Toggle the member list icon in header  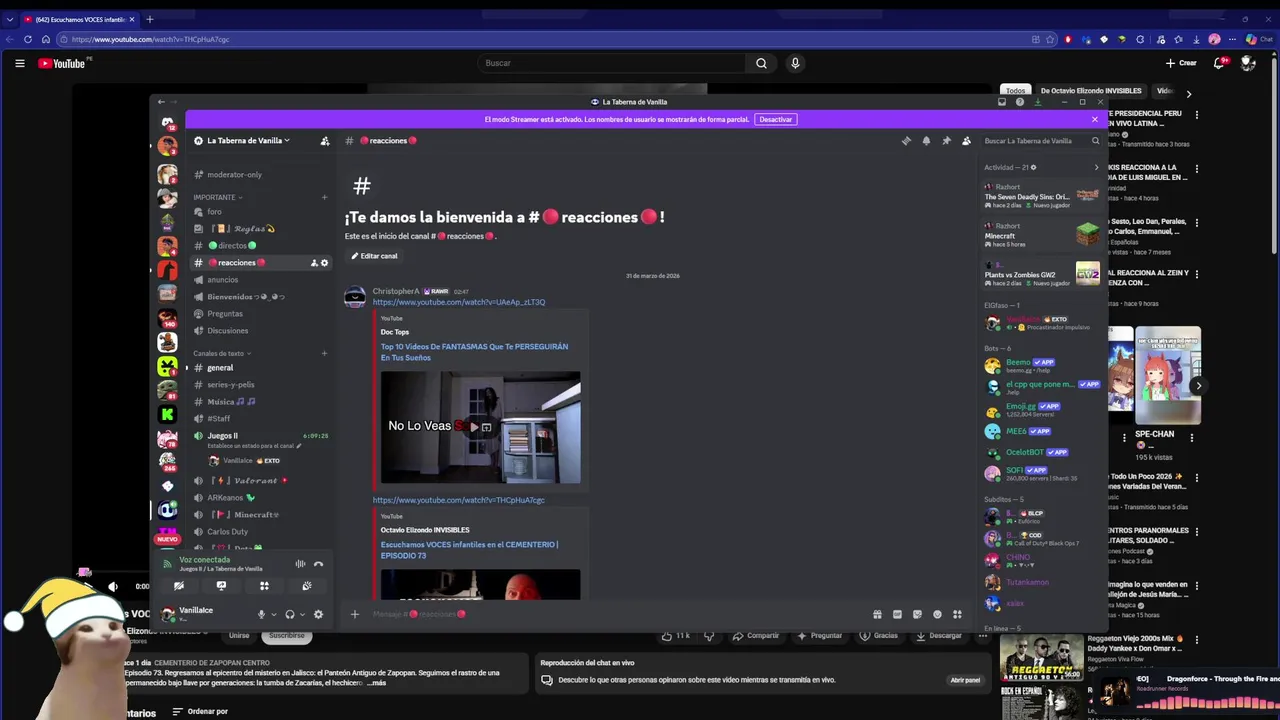tap(966, 141)
